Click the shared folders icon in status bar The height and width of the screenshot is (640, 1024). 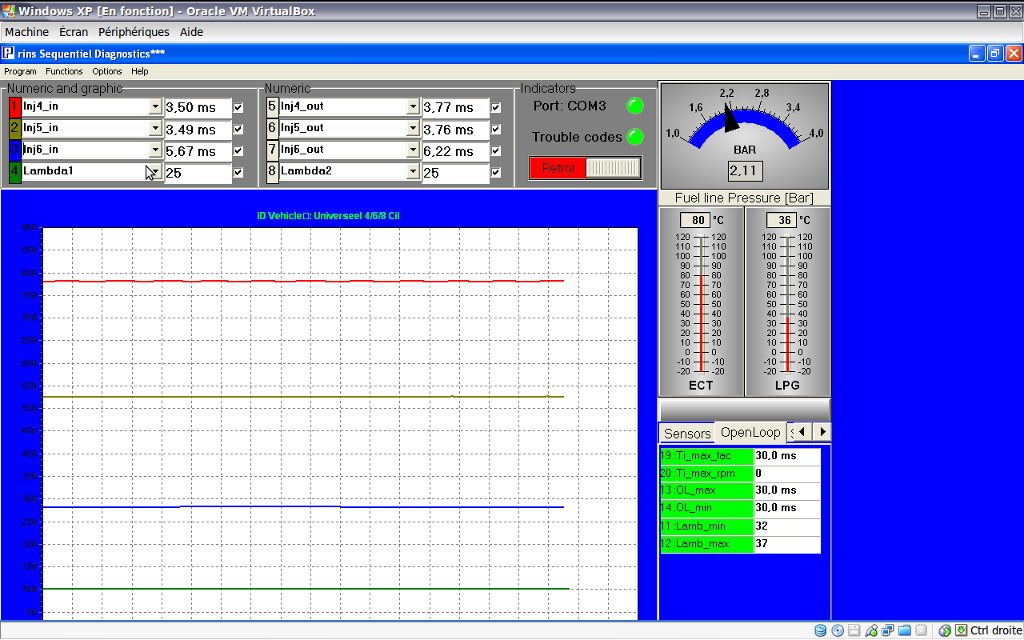pyautogui.click(x=904, y=630)
